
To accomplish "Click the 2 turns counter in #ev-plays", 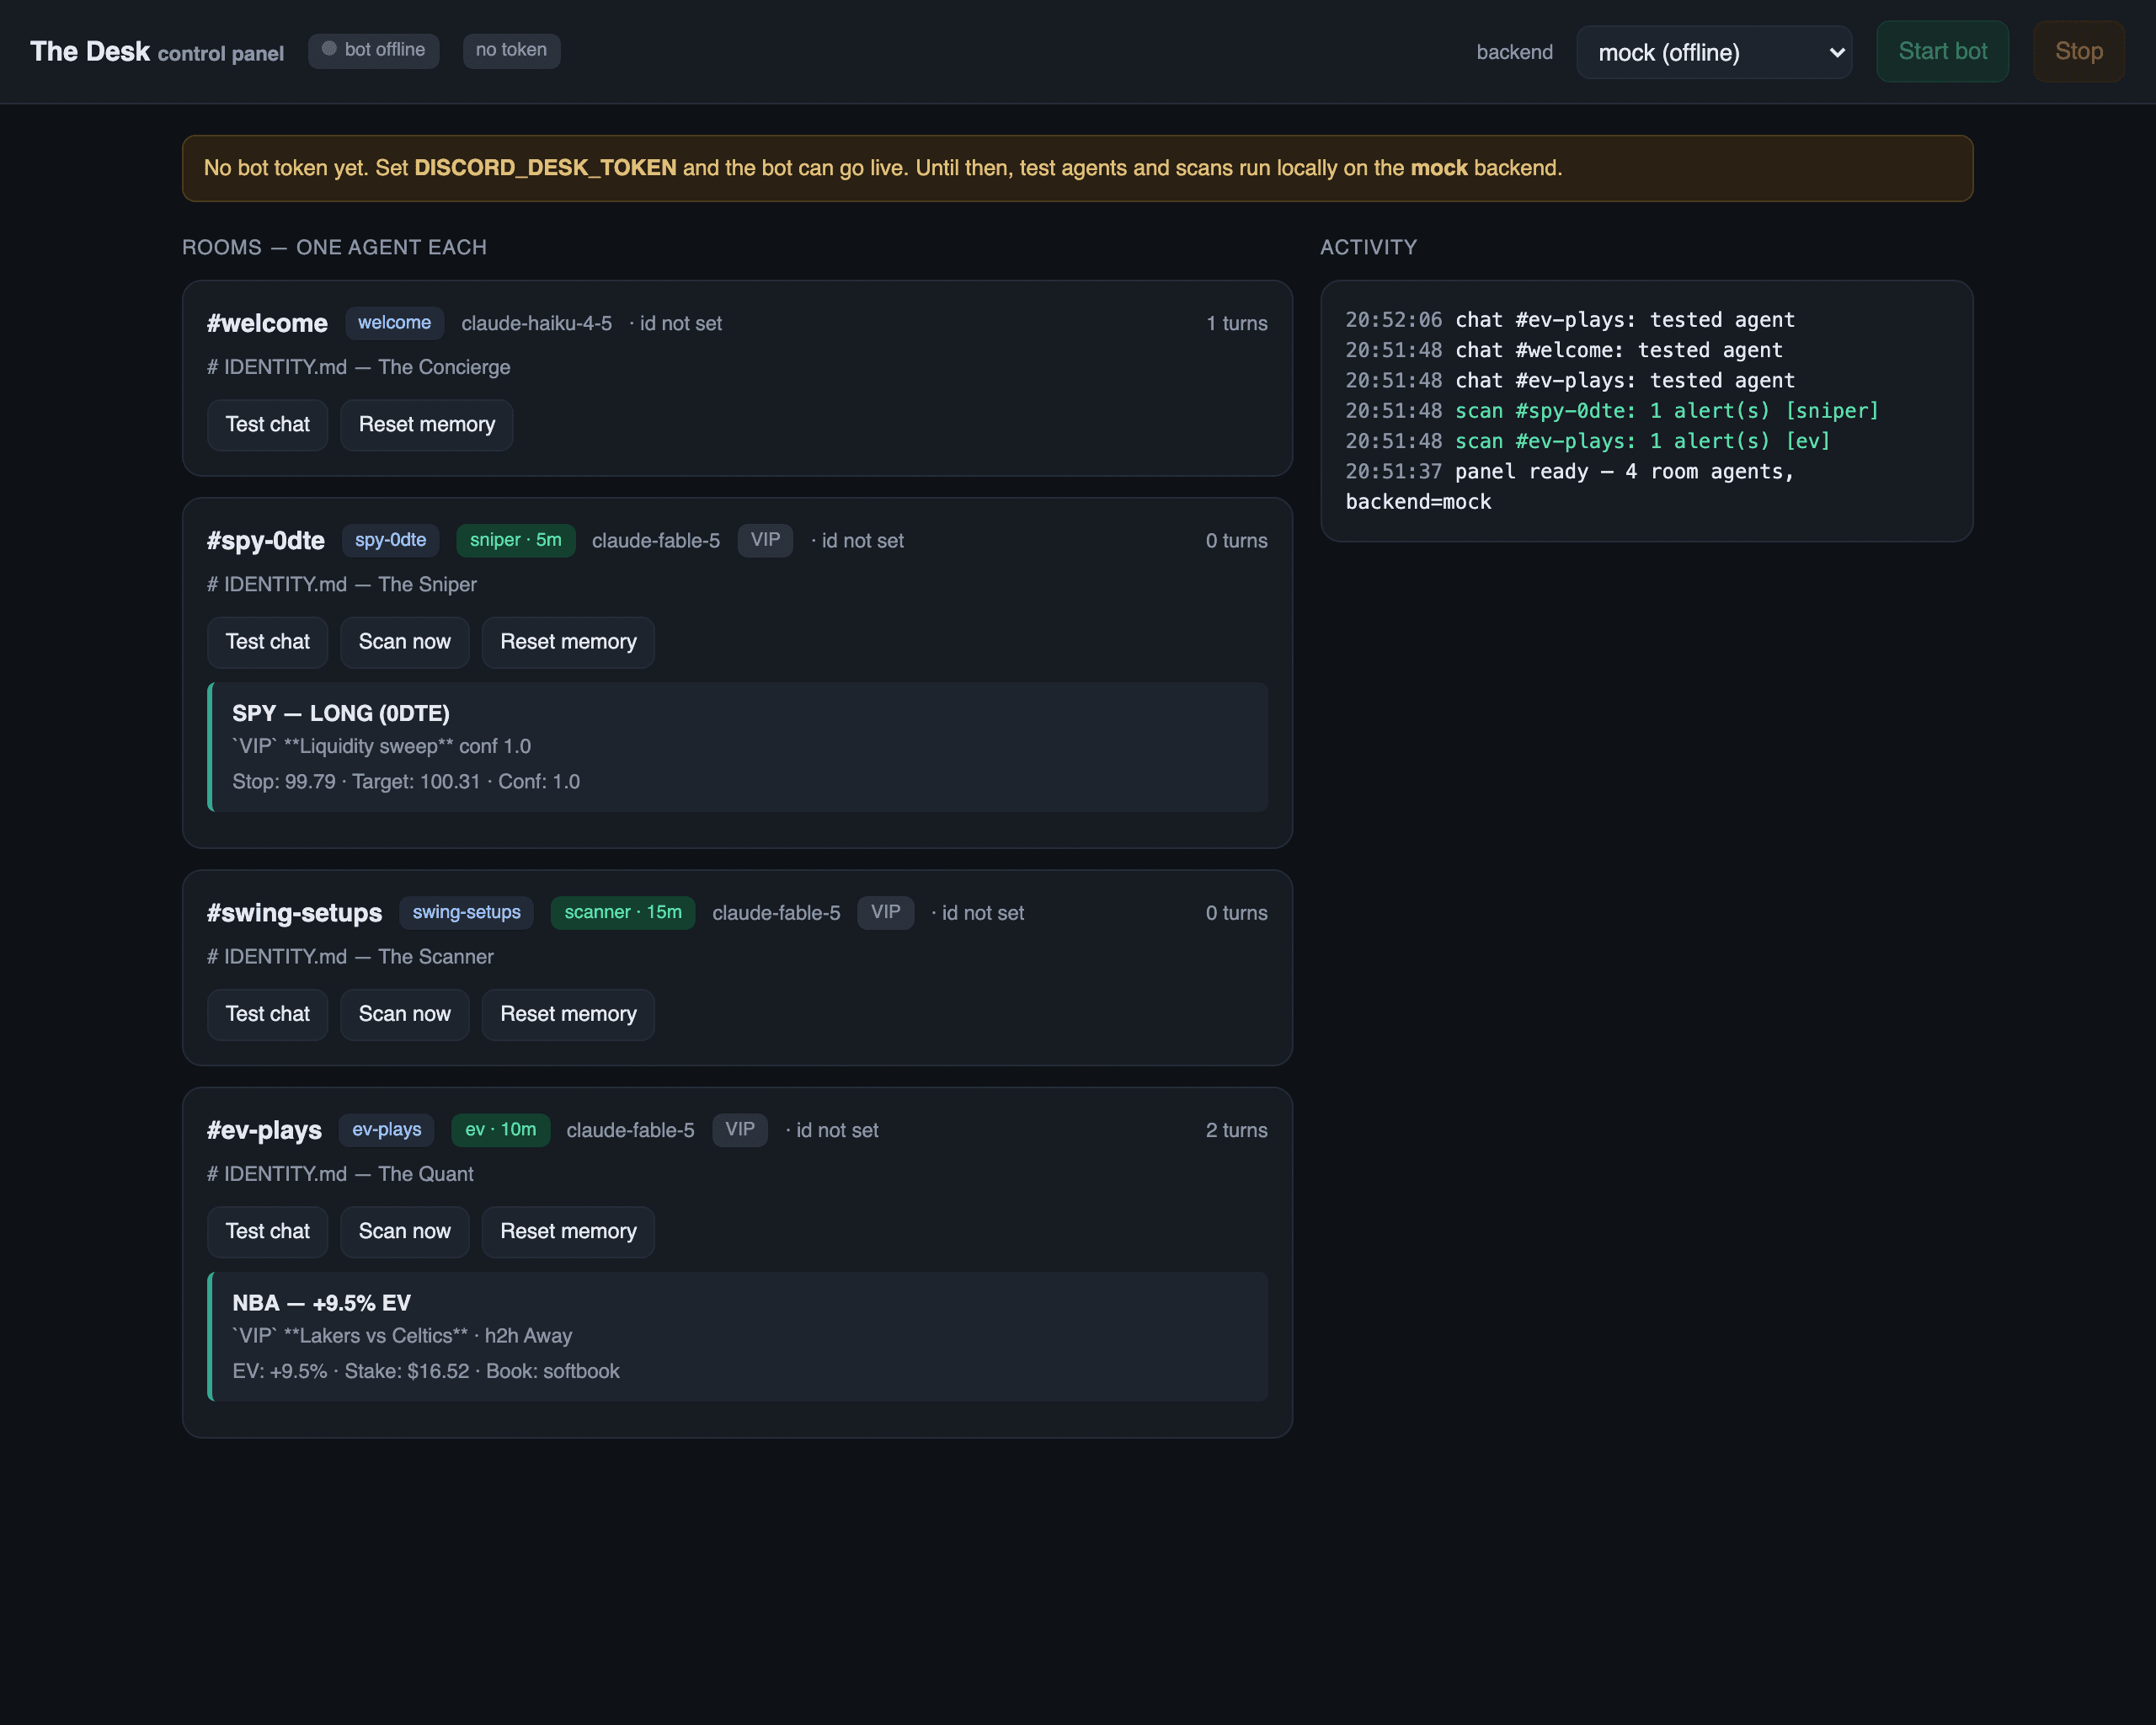I will 1236,1130.
